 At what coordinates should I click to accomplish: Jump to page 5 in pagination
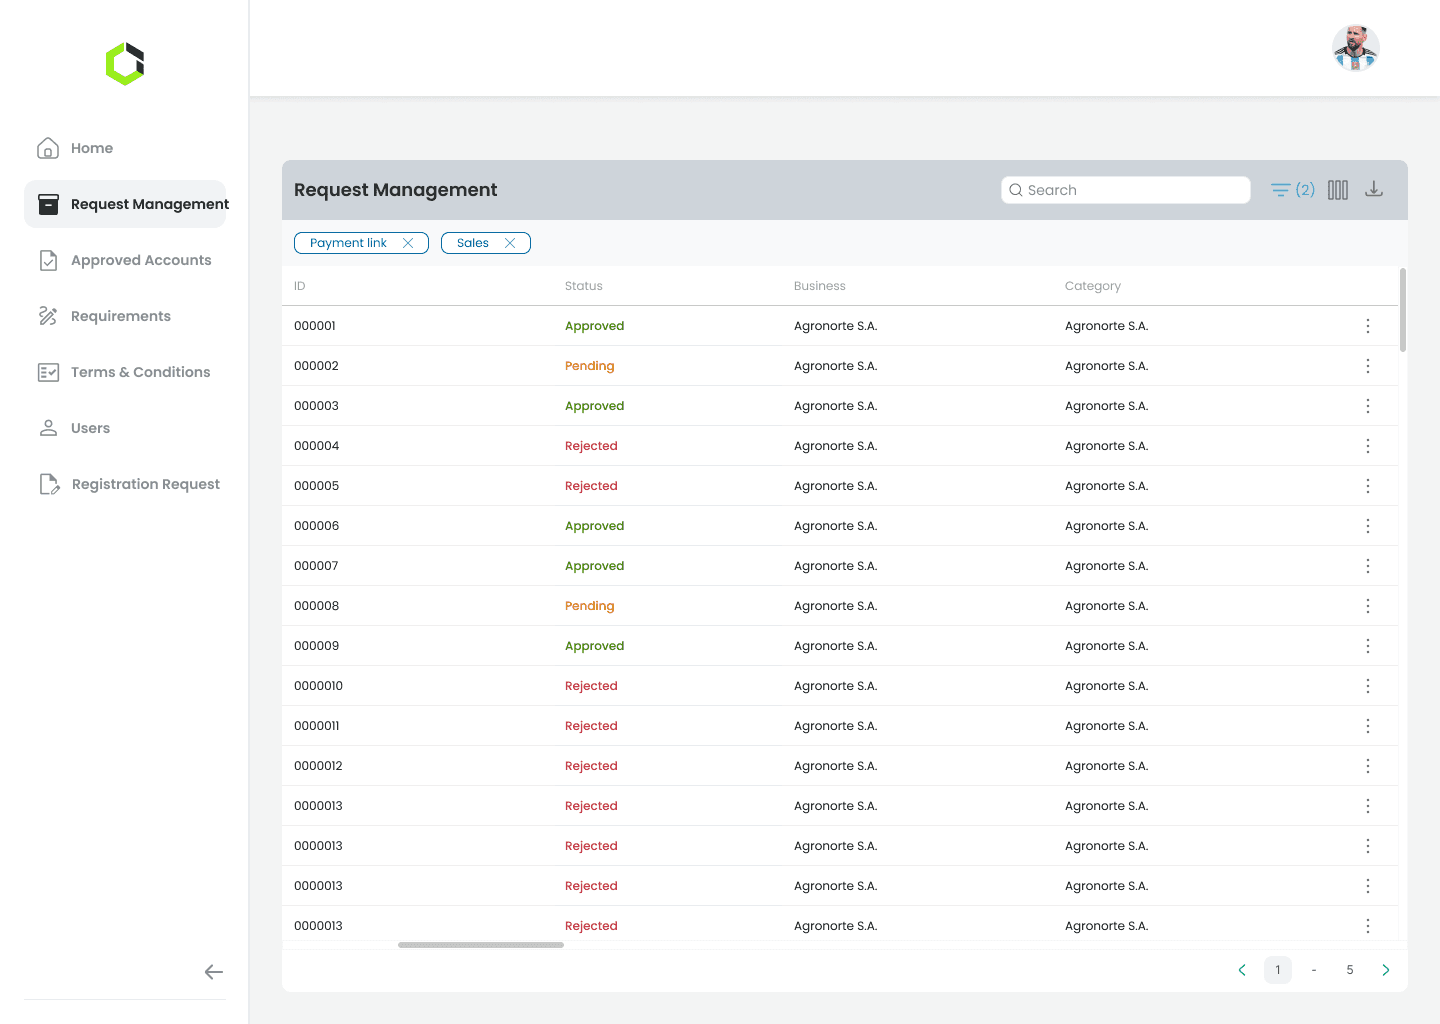point(1350,970)
